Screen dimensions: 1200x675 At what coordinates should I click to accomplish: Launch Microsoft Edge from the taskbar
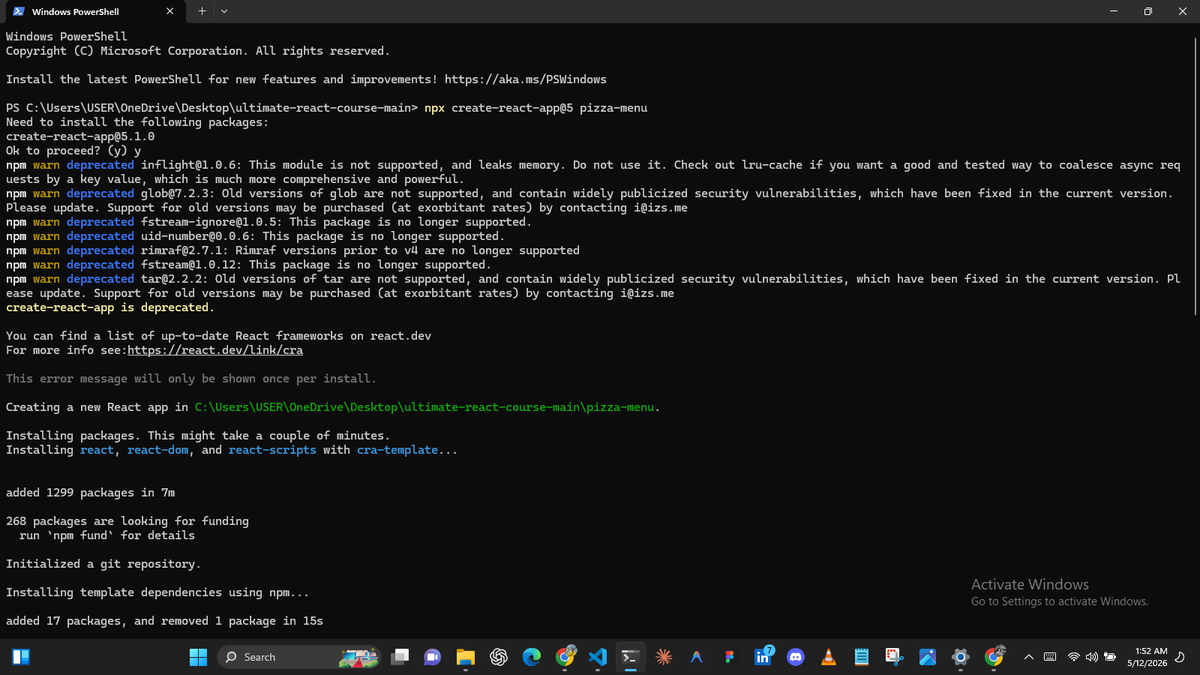(x=532, y=657)
